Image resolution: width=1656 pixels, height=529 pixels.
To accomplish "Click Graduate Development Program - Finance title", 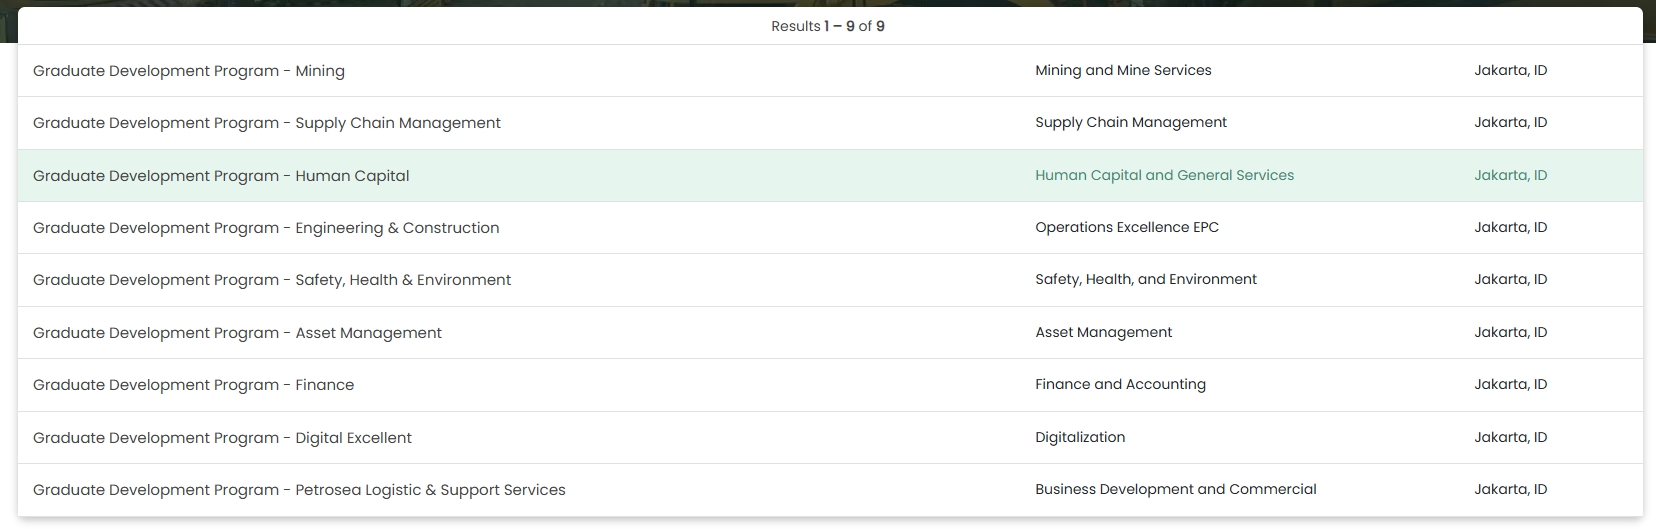I will 193,385.
